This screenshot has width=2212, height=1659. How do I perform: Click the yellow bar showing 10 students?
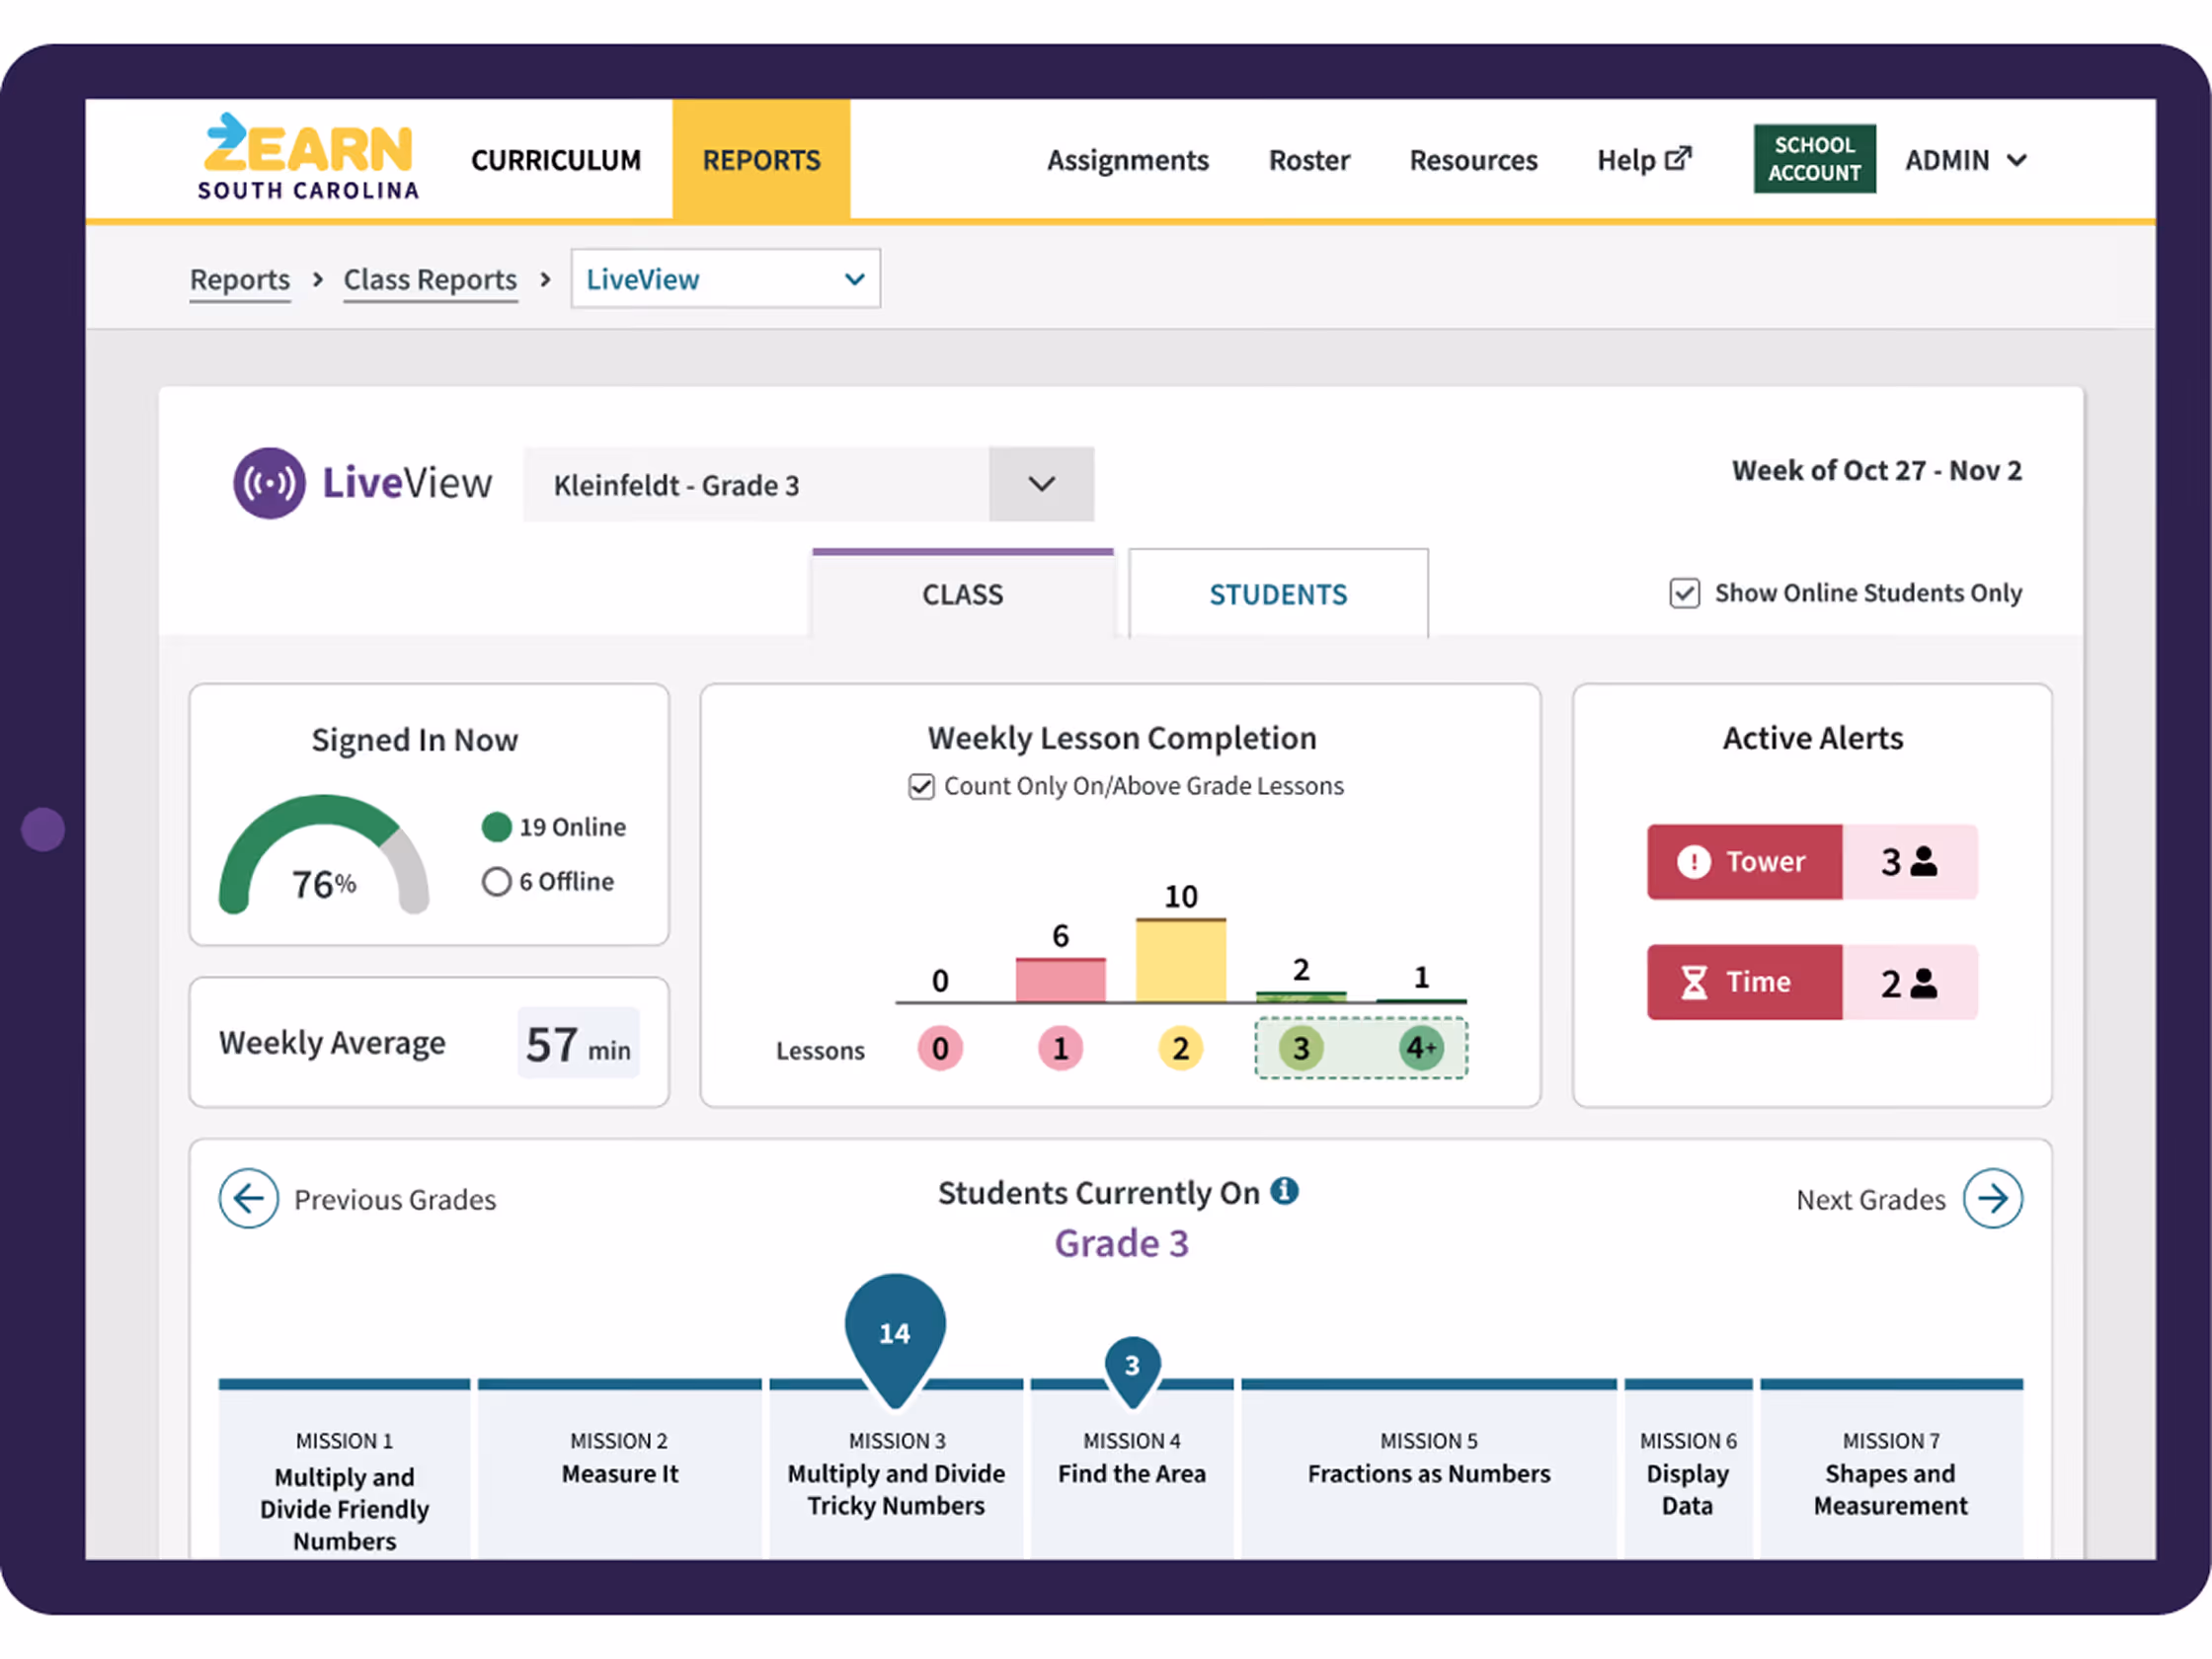click(x=1180, y=960)
